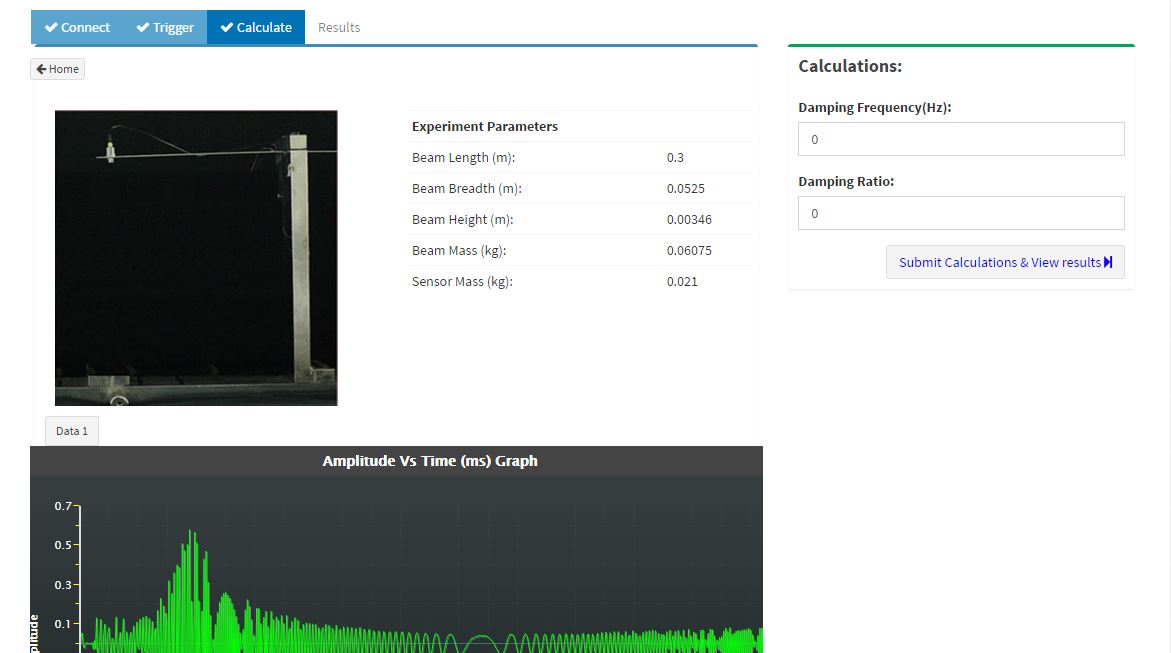Click the cantilever beam experiment image
The width and height of the screenshot is (1171, 653).
(196, 258)
